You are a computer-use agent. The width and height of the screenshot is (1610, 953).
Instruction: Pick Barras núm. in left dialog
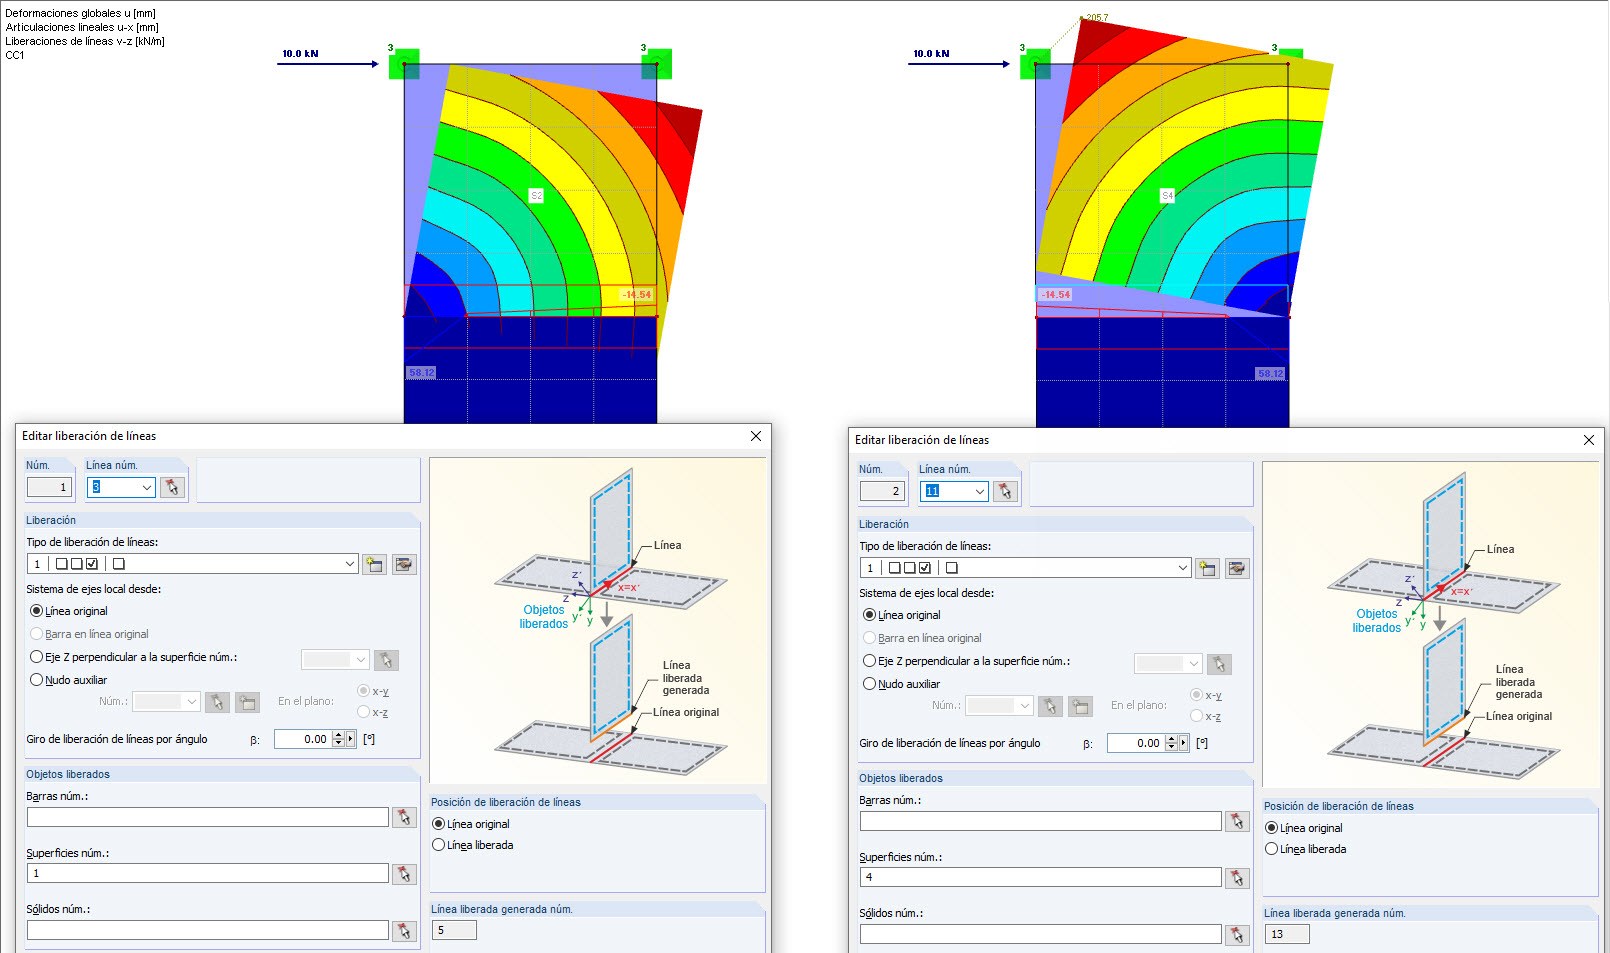coord(404,817)
